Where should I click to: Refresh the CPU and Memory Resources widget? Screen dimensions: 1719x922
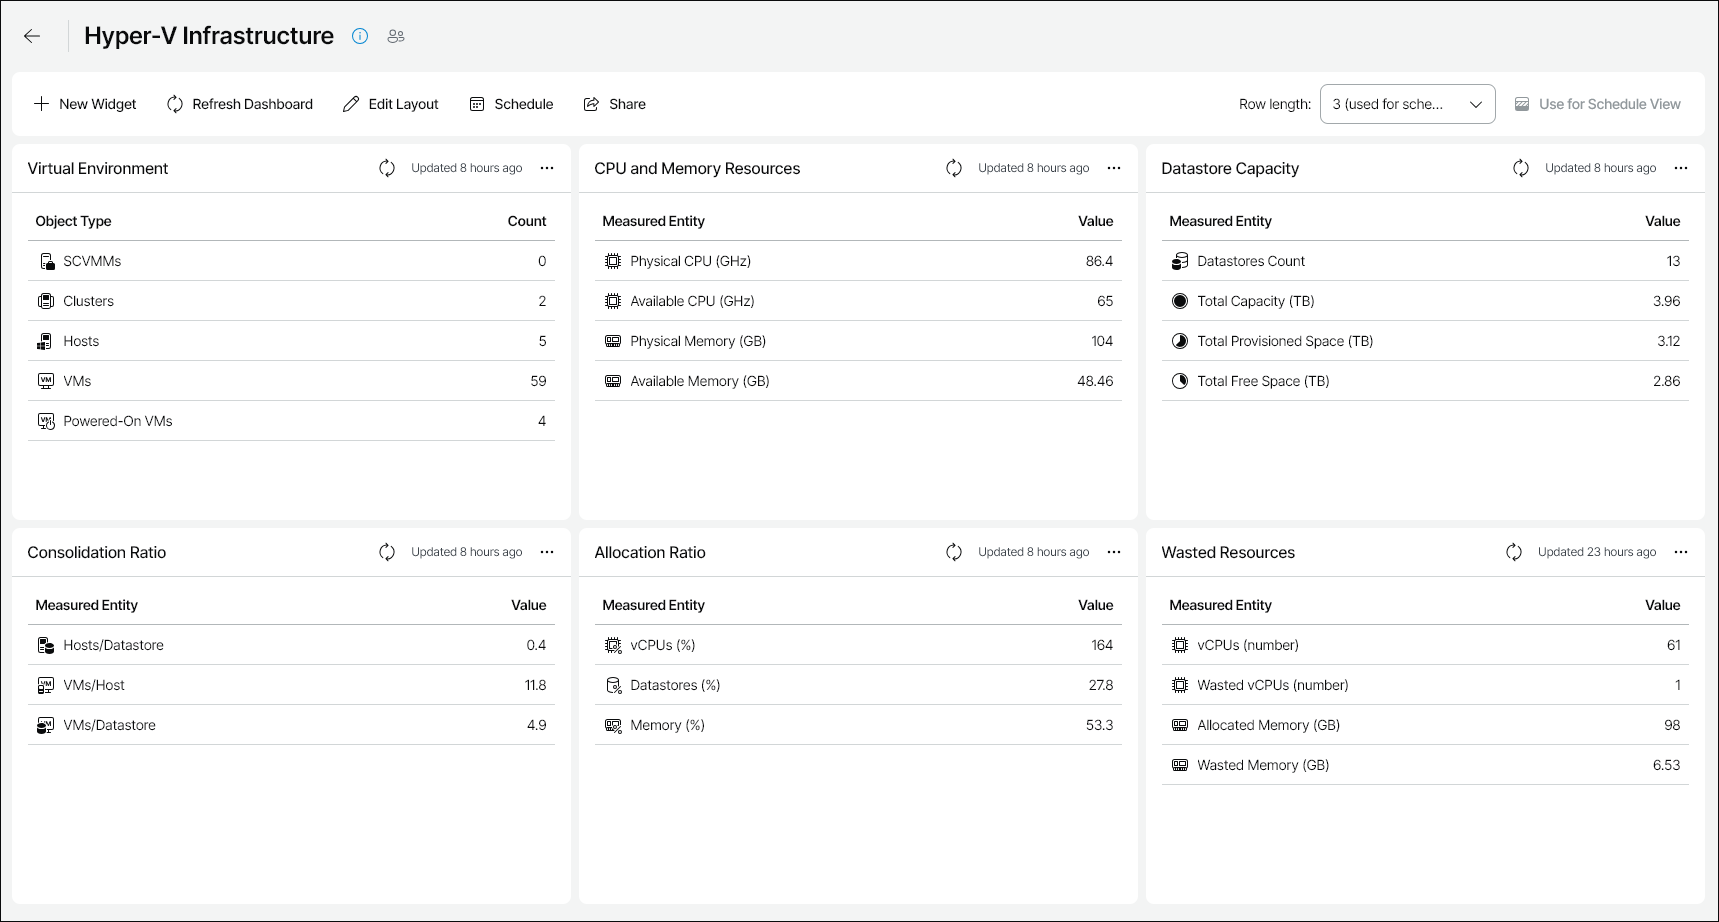click(954, 168)
